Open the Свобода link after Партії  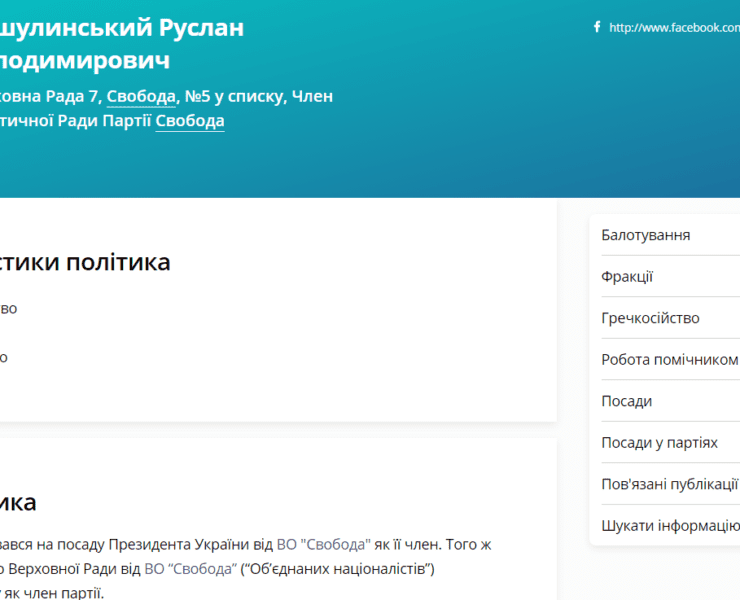[190, 121]
